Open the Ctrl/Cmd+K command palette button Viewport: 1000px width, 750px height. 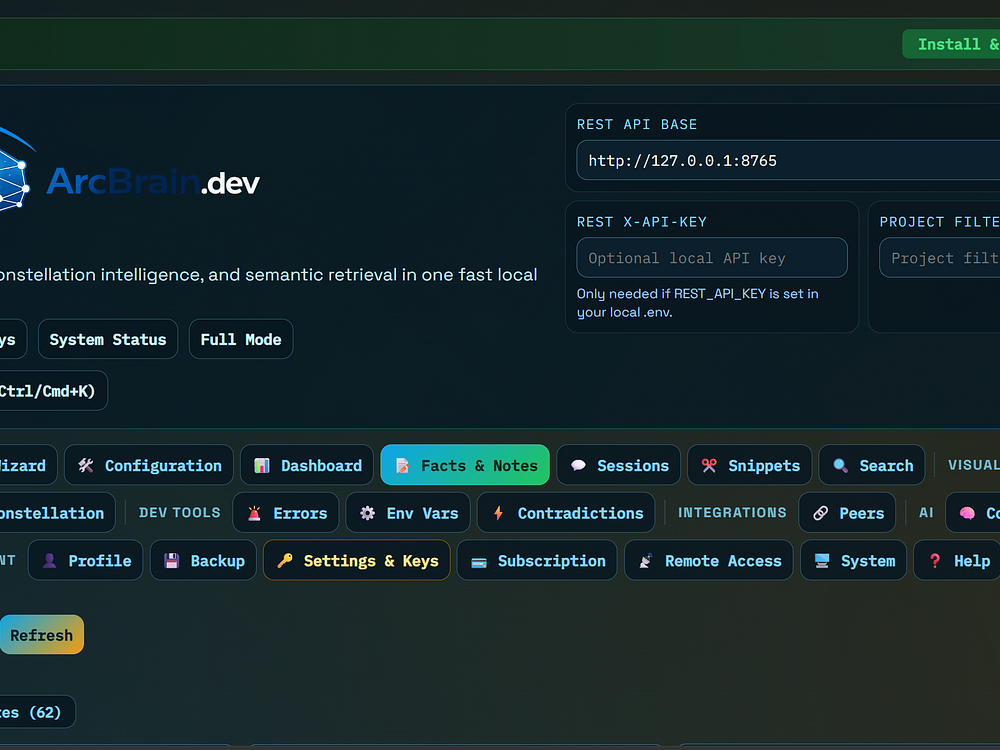click(x=54, y=390)
